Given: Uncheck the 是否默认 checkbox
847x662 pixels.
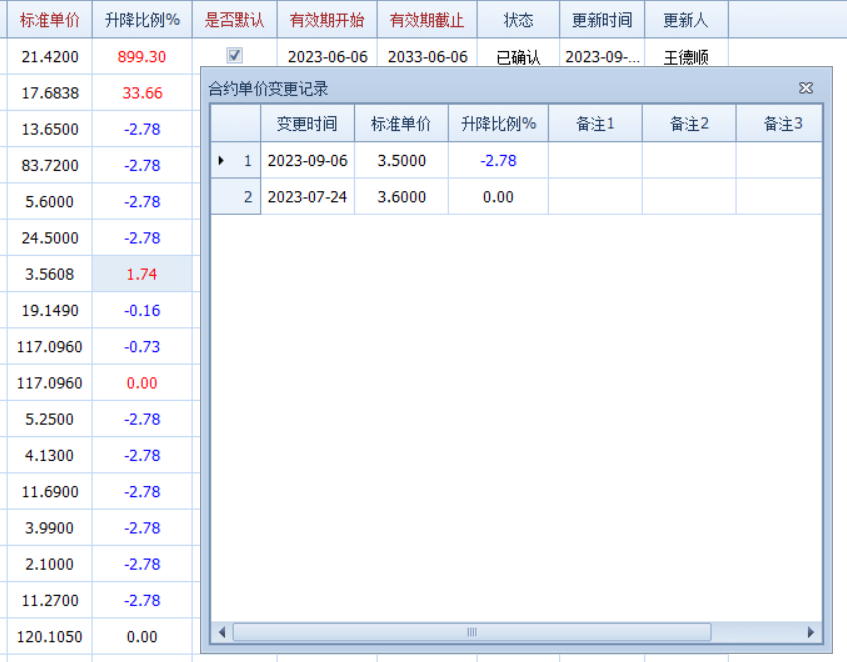Looking at the screenshot, I should 234,55.
